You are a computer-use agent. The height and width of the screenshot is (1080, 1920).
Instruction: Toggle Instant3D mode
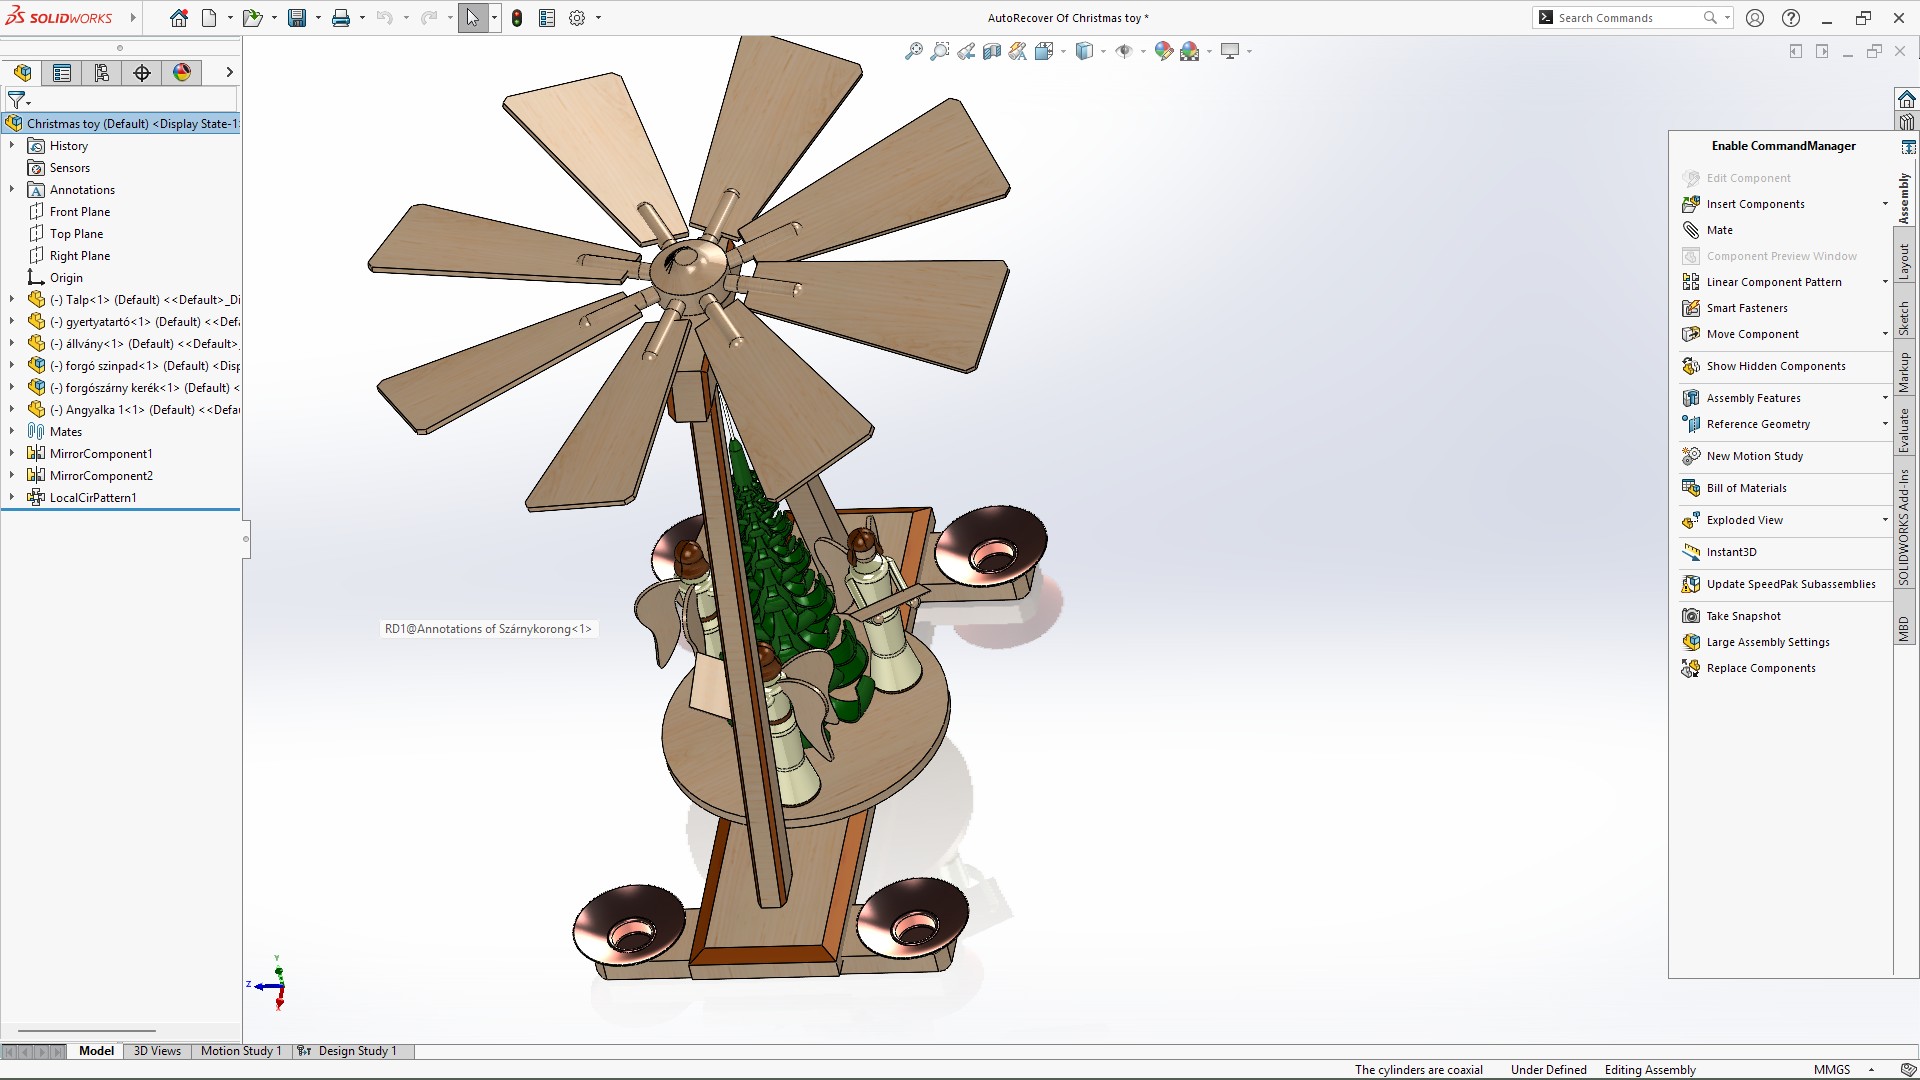(1730, 552)
